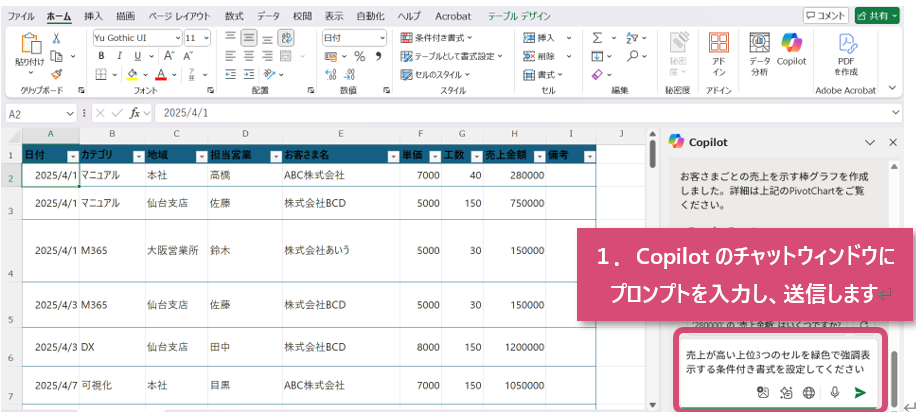The height and width of the screenshot is (412, 916).
Task: Open the アドイン add-ins button
Action: point(719,54)
